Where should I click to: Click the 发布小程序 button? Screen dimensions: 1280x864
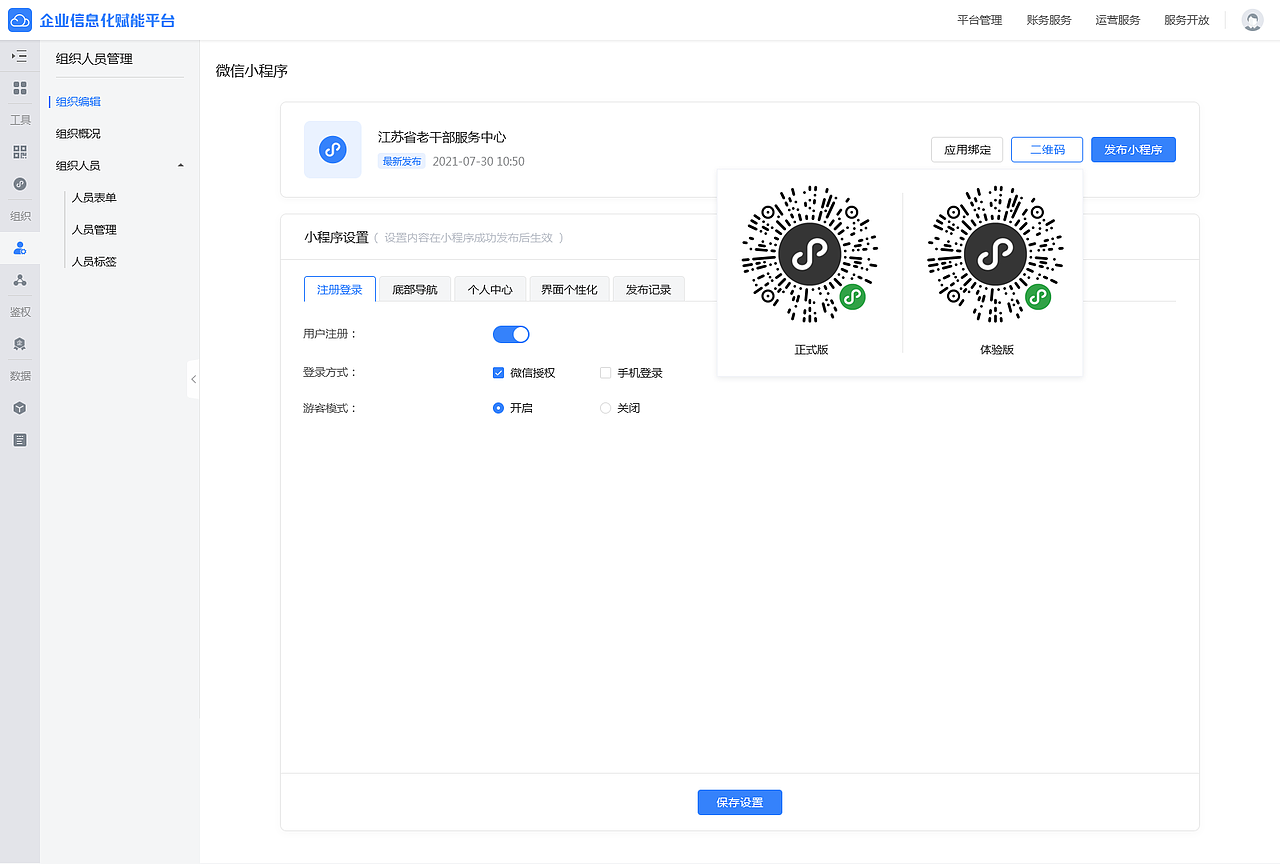tap(1133, 150)
